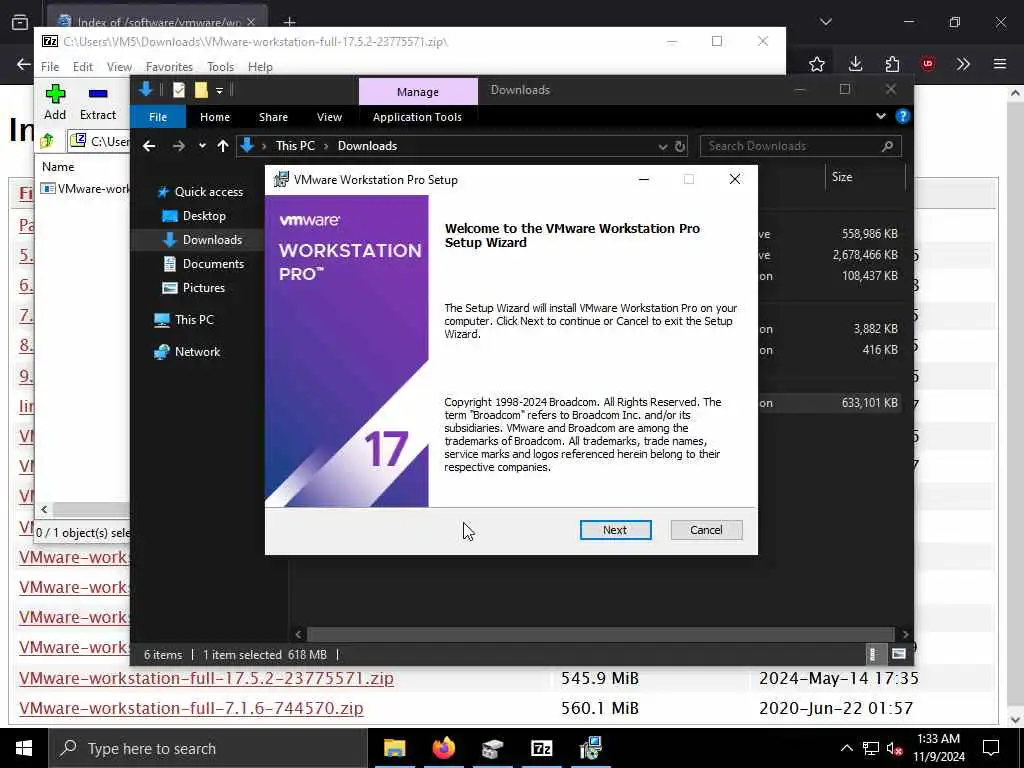Open the File menu in 7-Zip
Image resolution: width=1024 pixels, height=768 pixels.
50,67
